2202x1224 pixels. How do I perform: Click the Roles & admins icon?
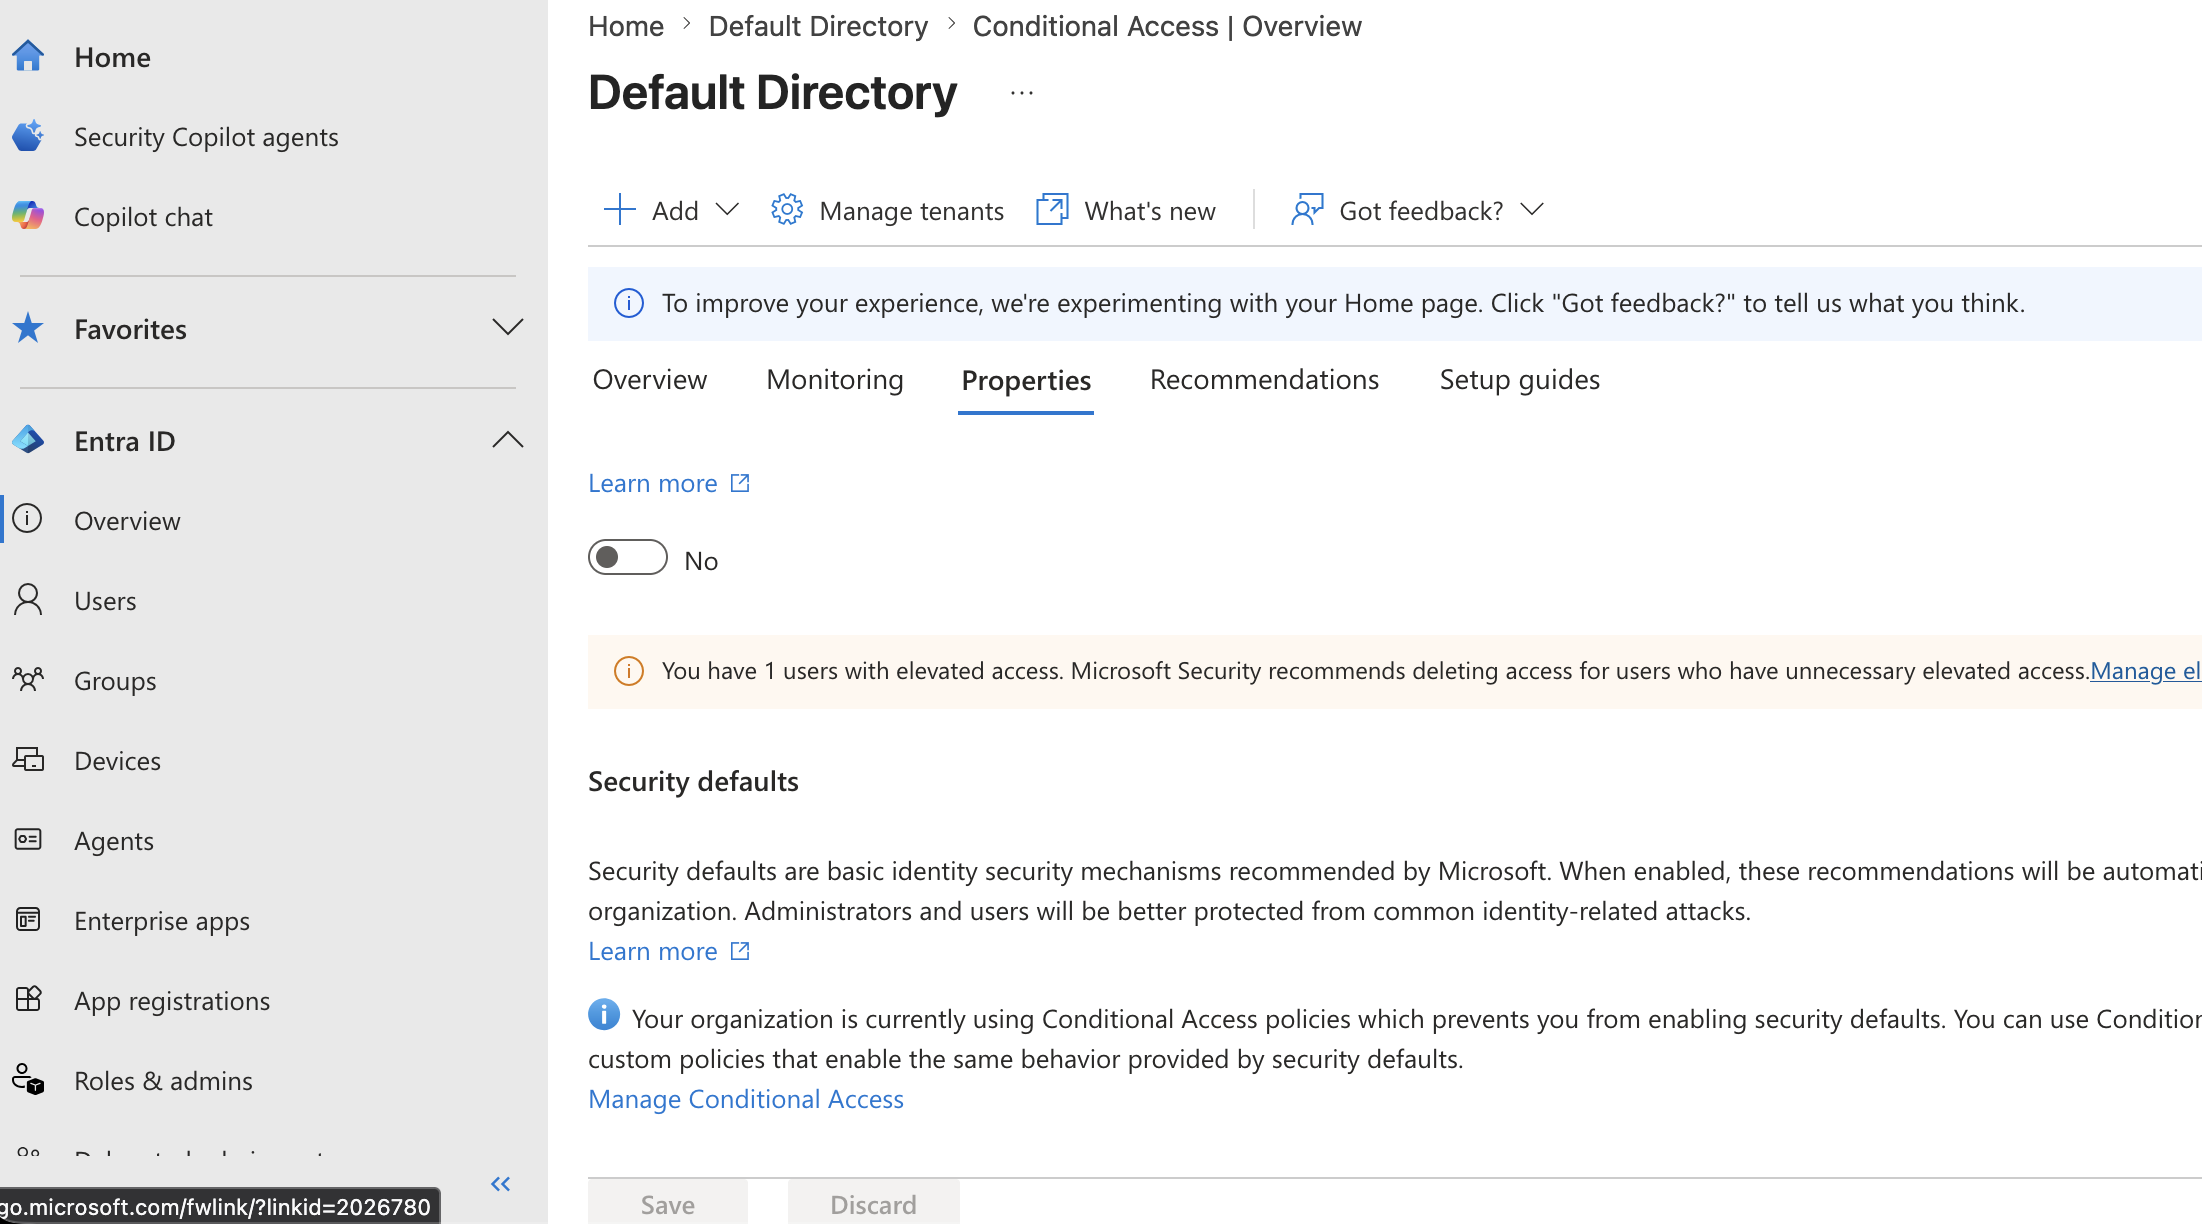(x=28, y=1079)
